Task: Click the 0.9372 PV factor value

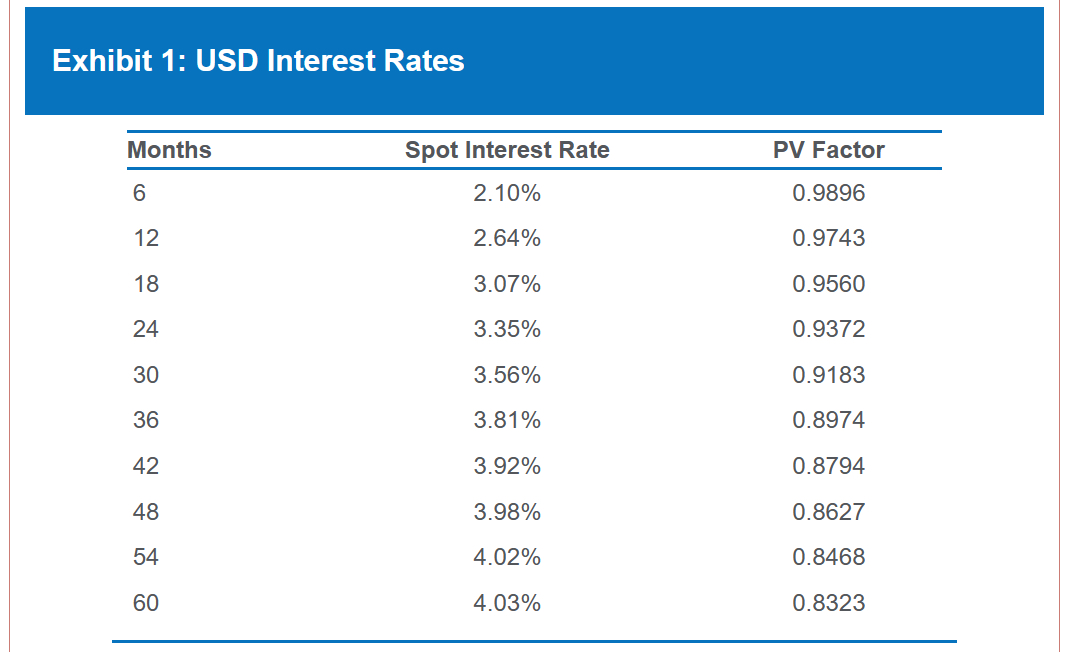Action: (x=828, y=329)
